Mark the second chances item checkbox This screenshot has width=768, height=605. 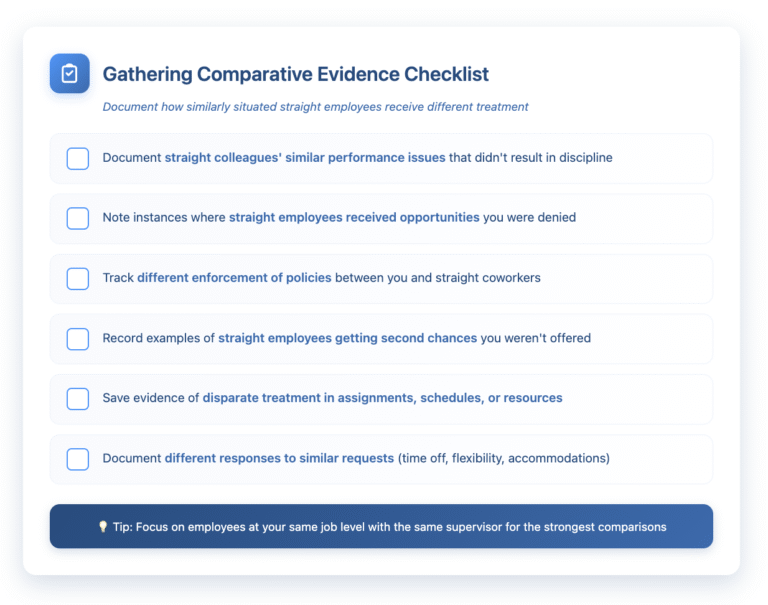[x=78, y=338]
